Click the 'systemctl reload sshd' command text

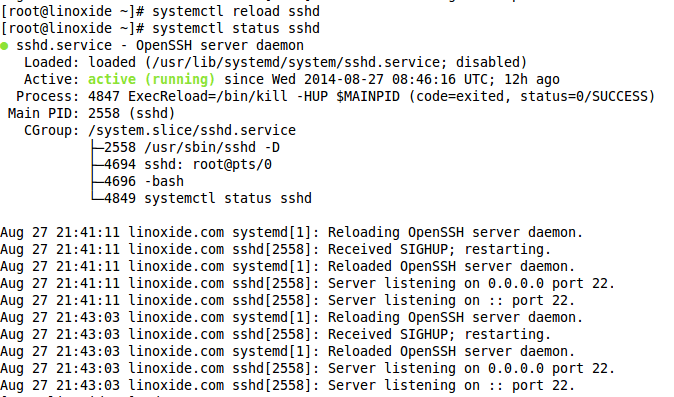(x=236, y=11)
